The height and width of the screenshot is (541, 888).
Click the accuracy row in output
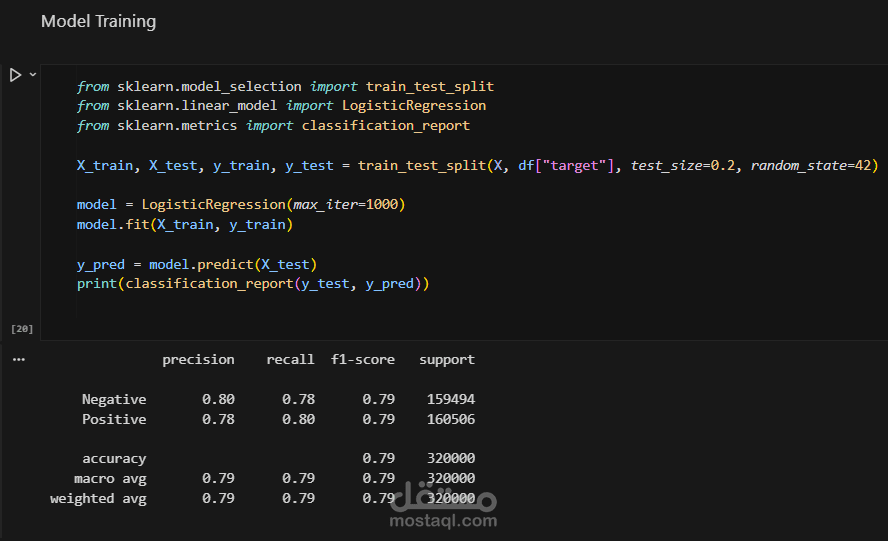click(x=114, y=458)
